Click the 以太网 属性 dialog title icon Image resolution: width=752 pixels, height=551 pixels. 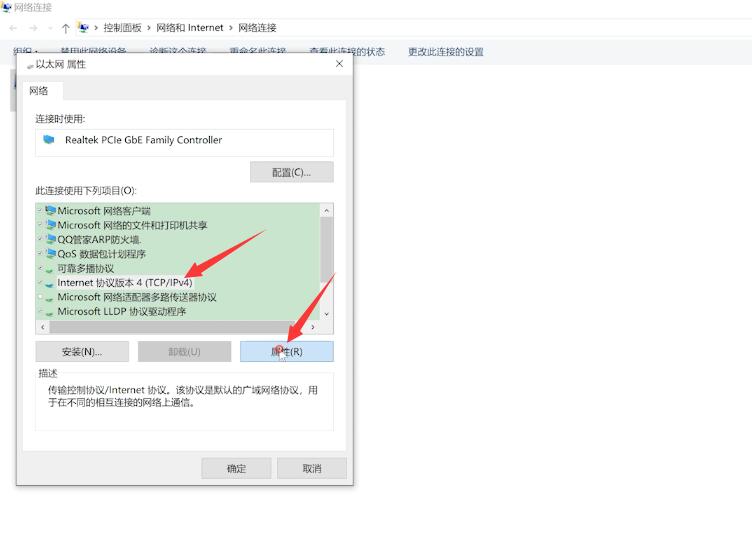pos(31,65)
